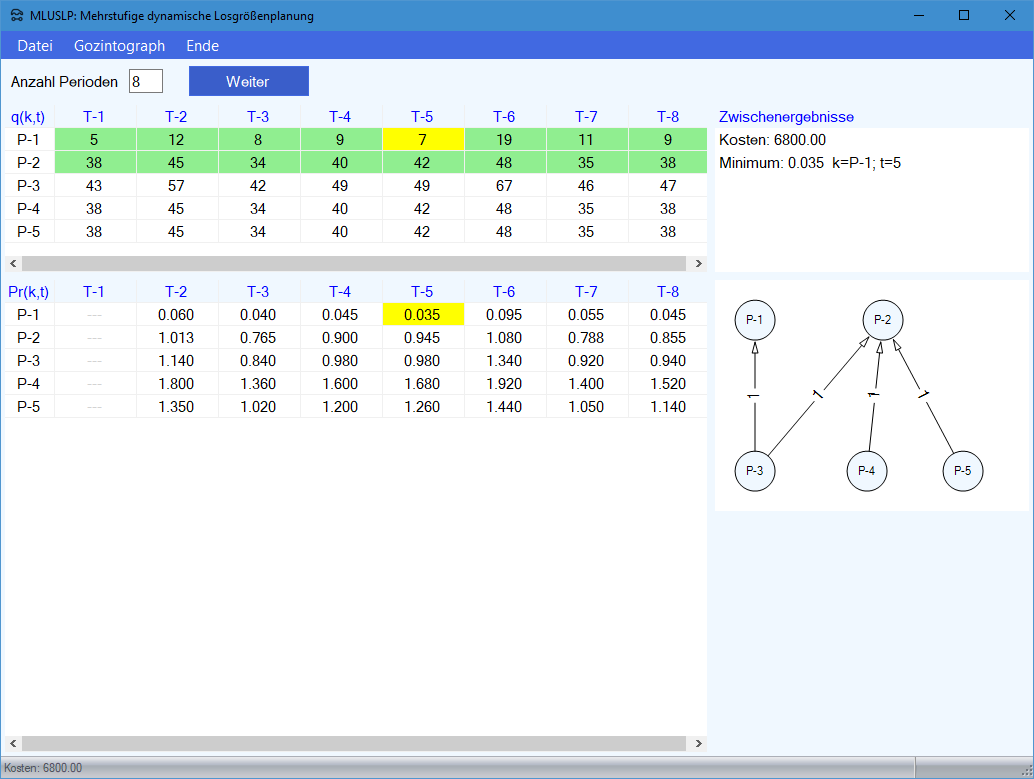The height and width of the screenshot is (779, 1034).
Task: Click left scroll arrow of upper table
Action: point(12,264)
